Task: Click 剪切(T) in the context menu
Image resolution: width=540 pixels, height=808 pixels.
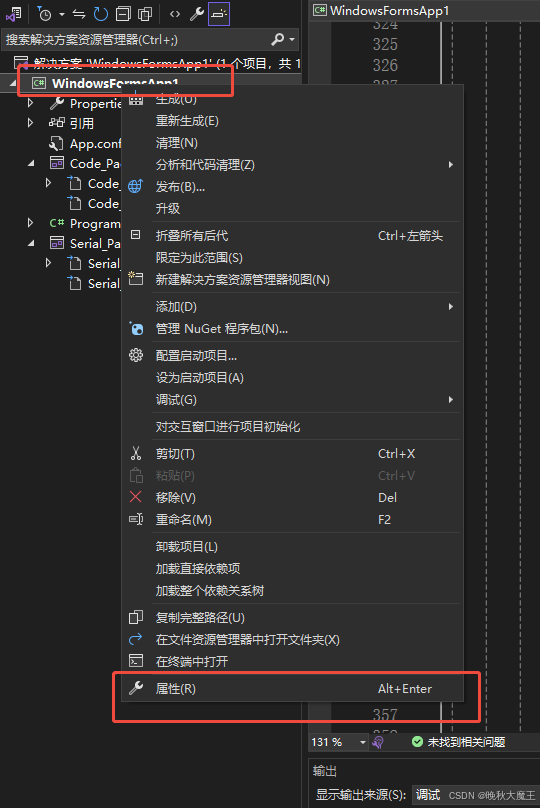Action: [x=292, y=454]
